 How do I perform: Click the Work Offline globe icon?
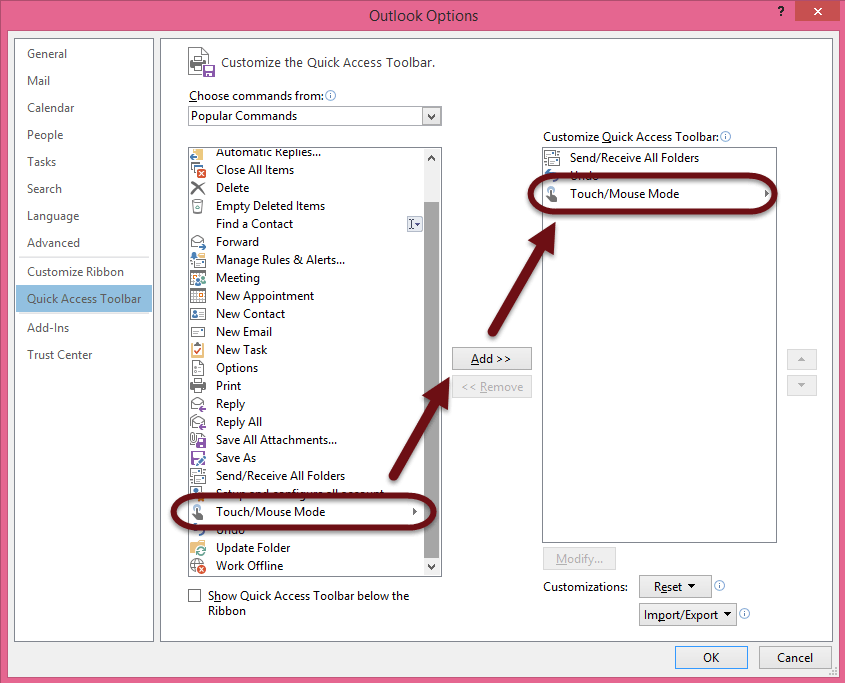[x=198, y=566]
